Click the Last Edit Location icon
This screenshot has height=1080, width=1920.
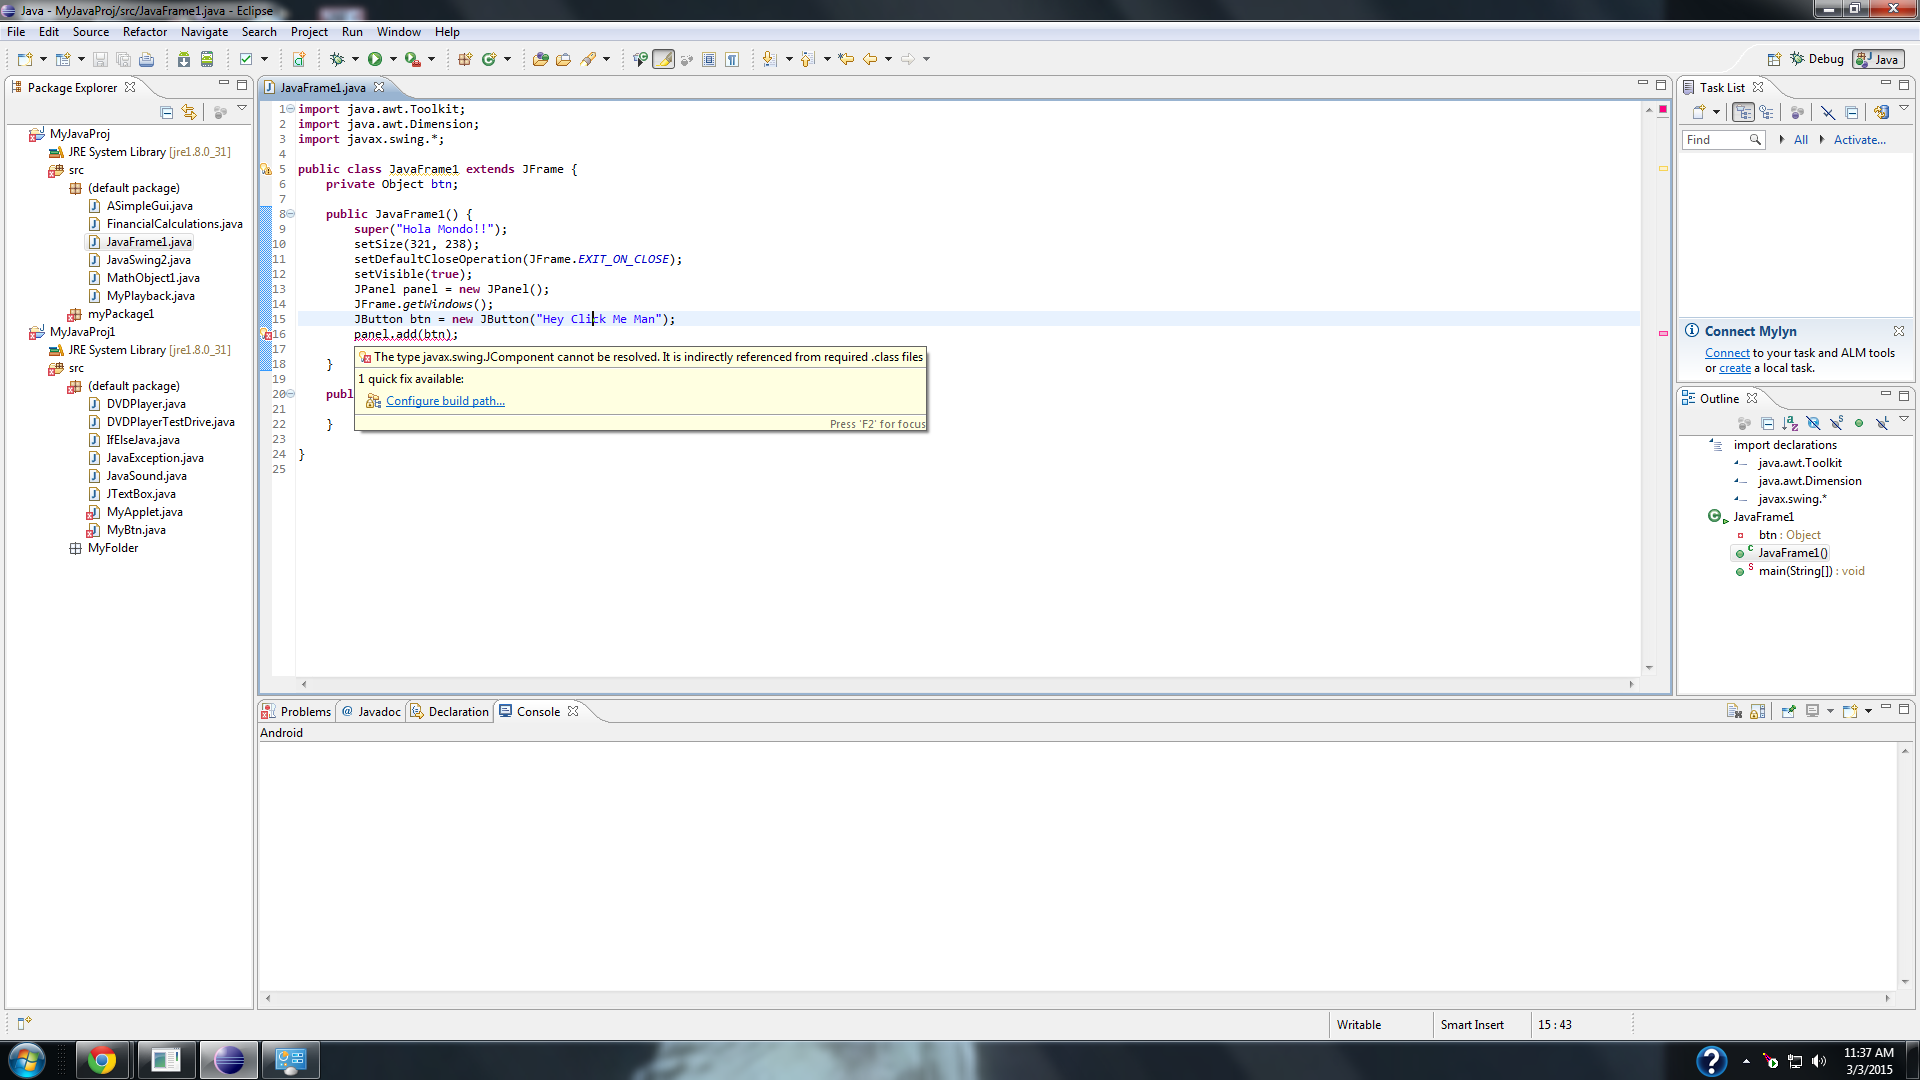click(846, 60)
